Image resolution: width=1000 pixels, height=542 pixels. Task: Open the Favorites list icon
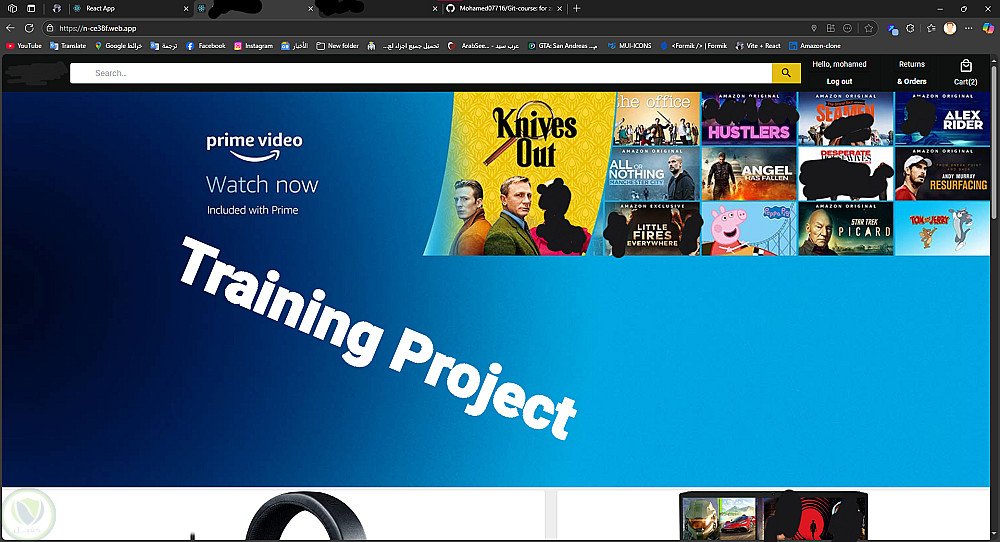point(931,28)
